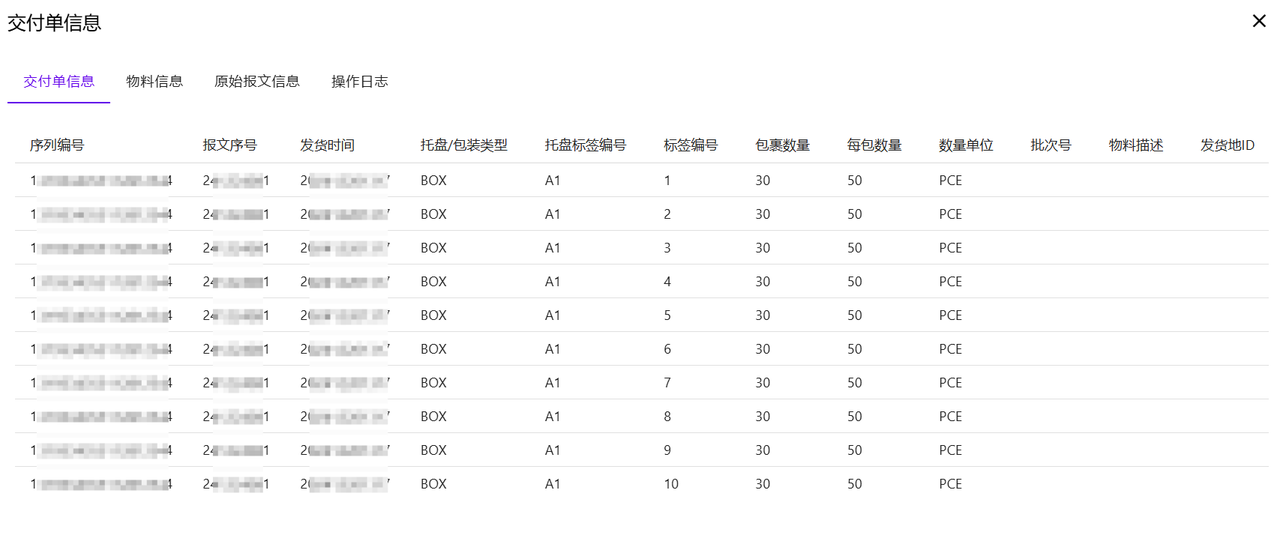Screen dimensions: 1280x547
Task: Click the 报文序号 column header
Action: 230,146
